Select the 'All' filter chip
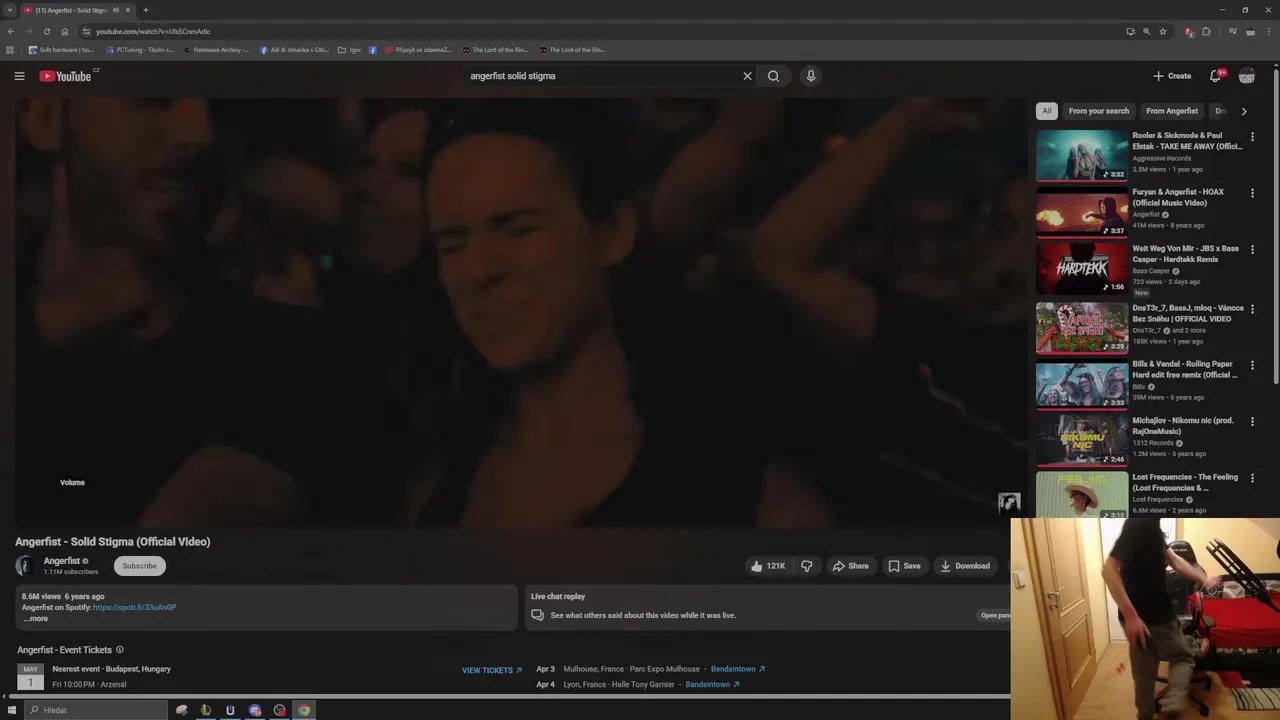1280x720 pixels. click(x=1046, y=111)
